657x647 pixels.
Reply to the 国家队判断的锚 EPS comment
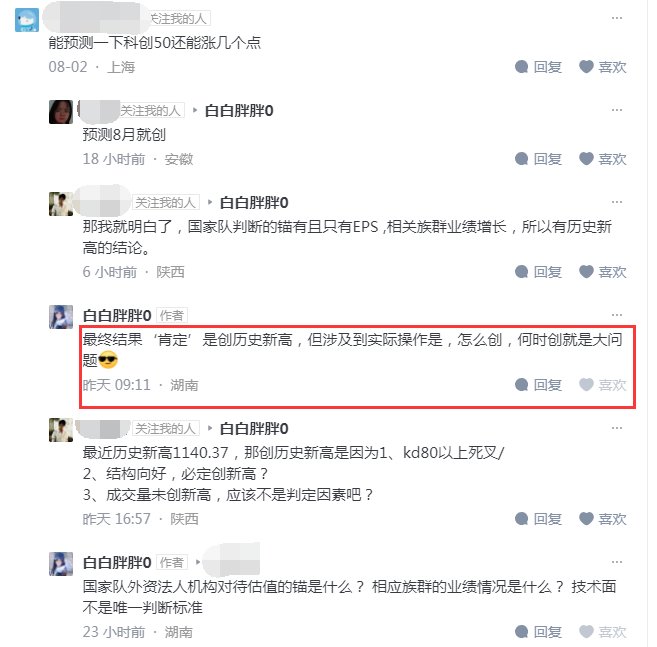point(538,272)
